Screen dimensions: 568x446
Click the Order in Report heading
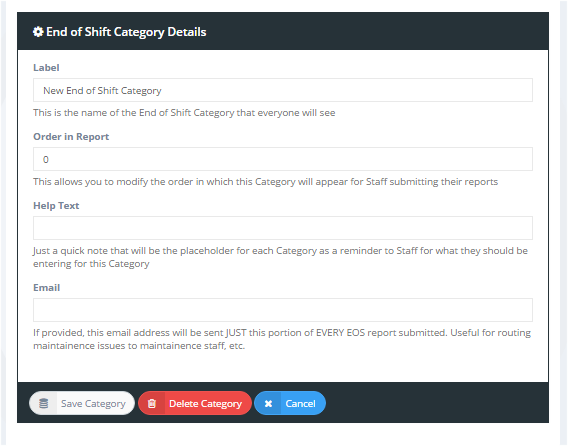tap(71, 137)
